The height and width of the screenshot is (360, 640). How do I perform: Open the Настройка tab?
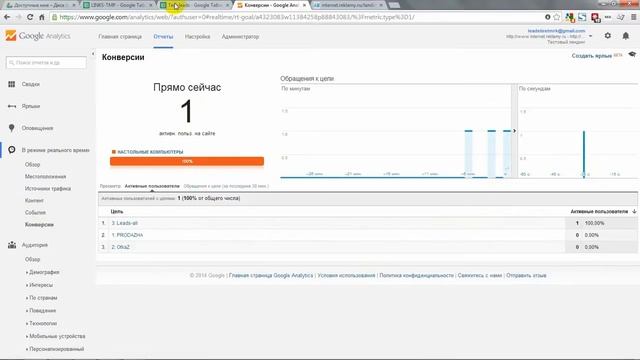(197, 37)
